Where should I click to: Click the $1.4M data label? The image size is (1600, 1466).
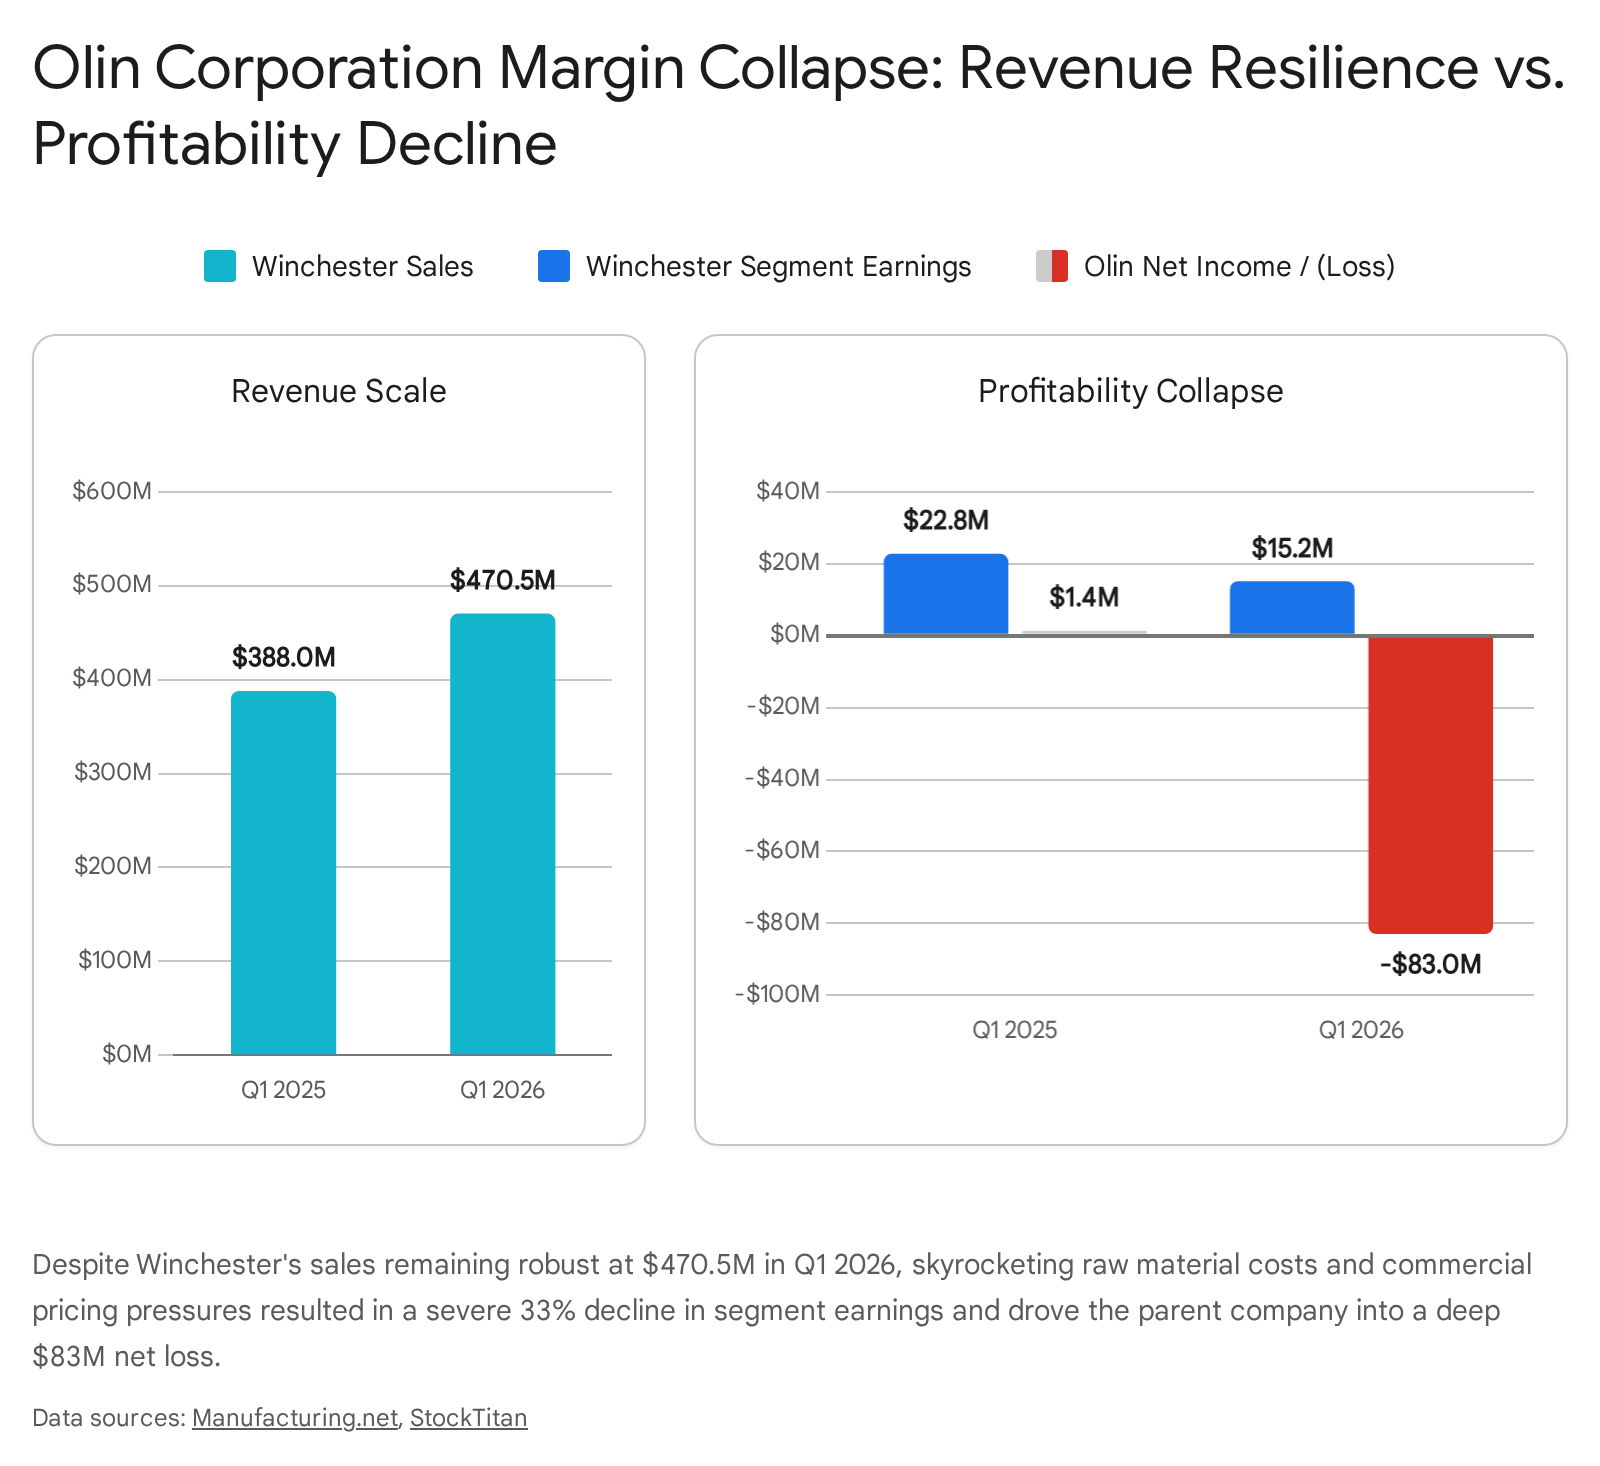pyautogui.click(x=1084, y=597)
